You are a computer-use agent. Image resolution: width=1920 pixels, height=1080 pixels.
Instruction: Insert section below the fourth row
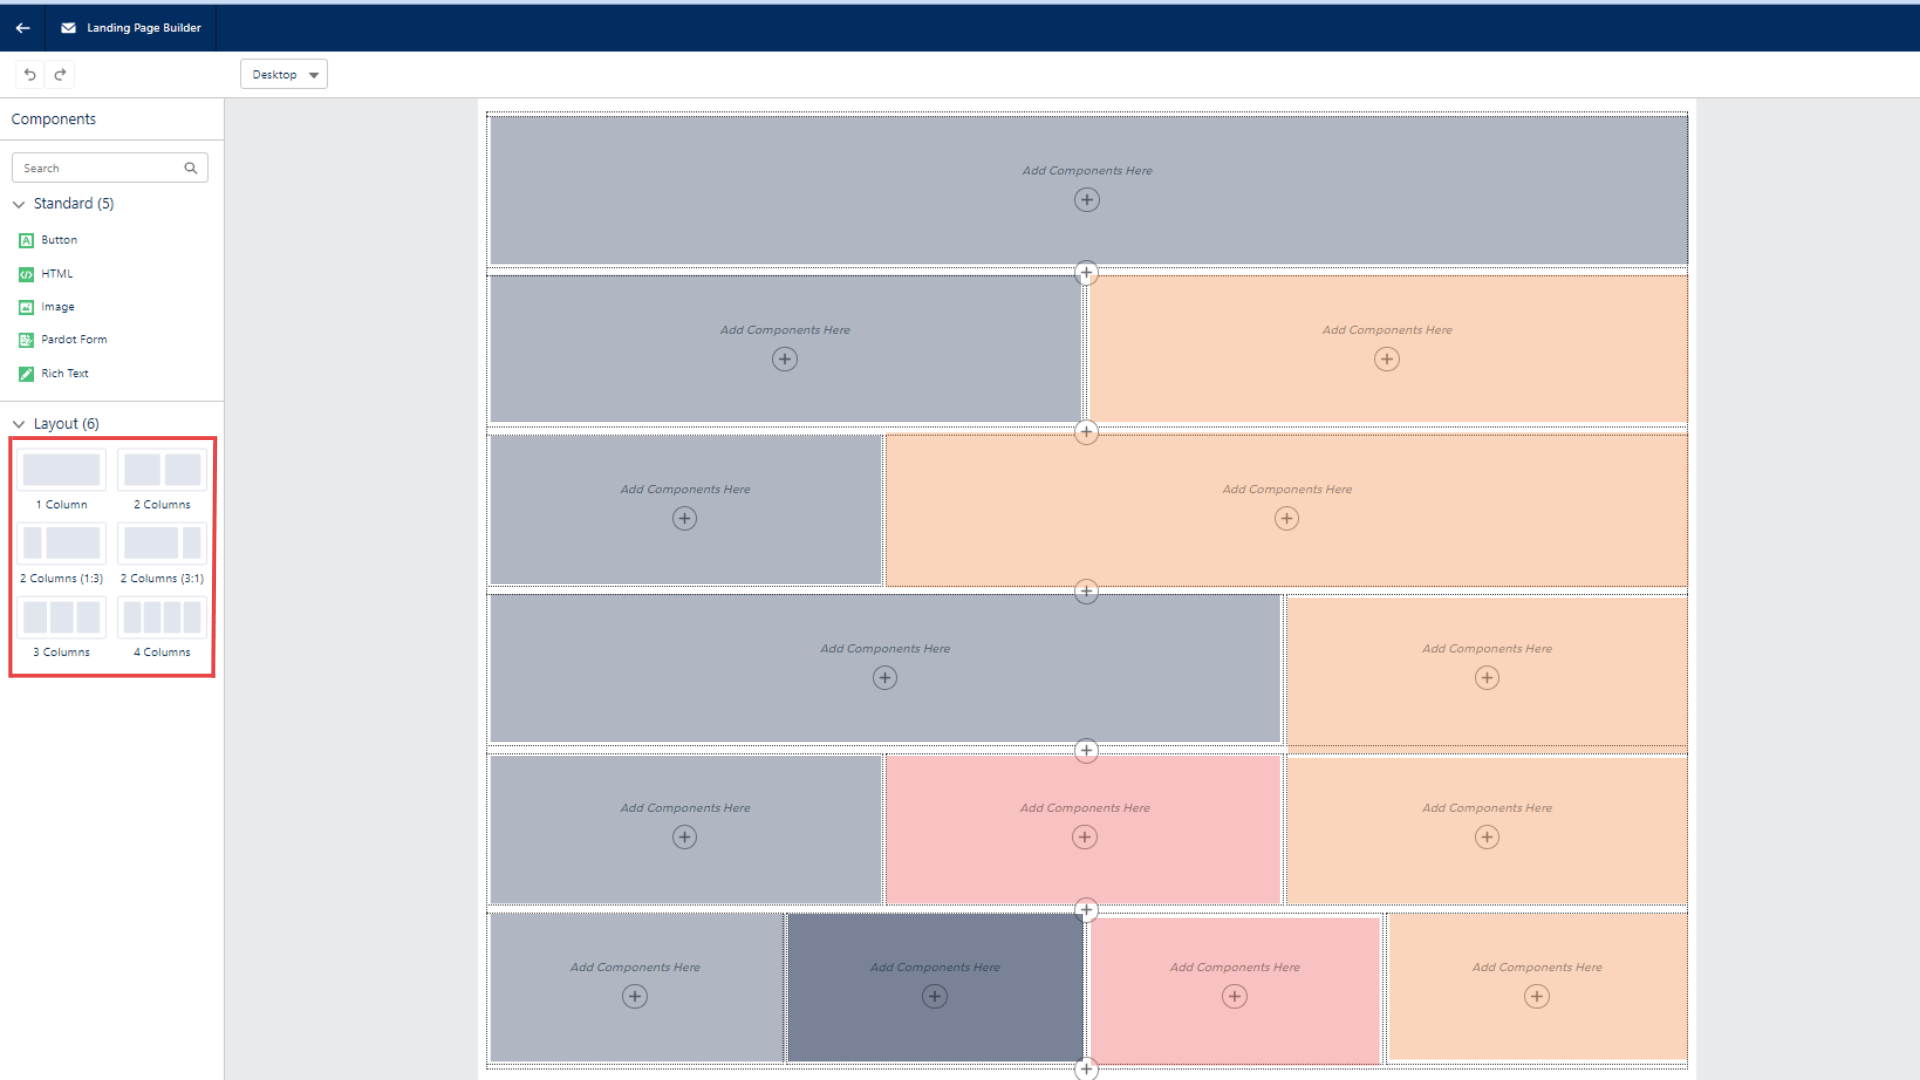click(1086, 751)
